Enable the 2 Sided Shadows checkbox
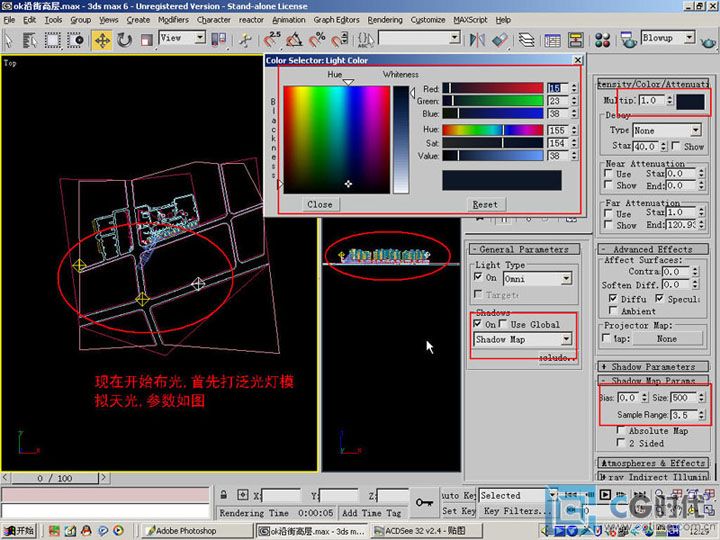The width and height of the screenshot is (720, 540). (620, 443)
